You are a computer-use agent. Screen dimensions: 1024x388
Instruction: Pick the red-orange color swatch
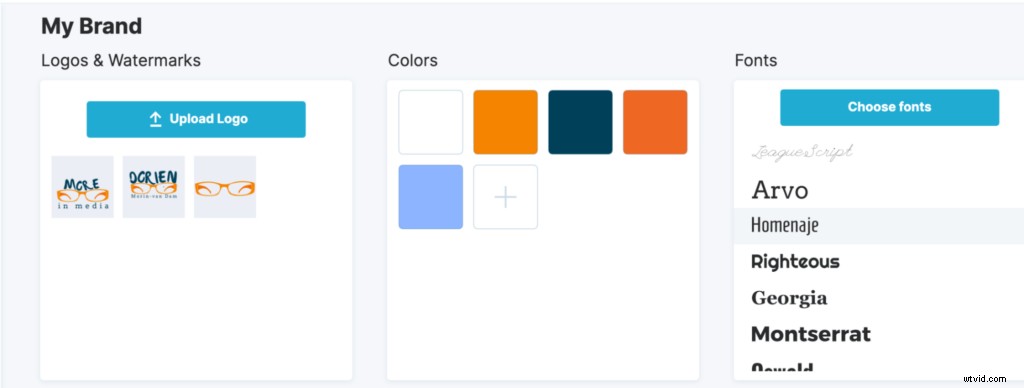[x=655, y=122]
